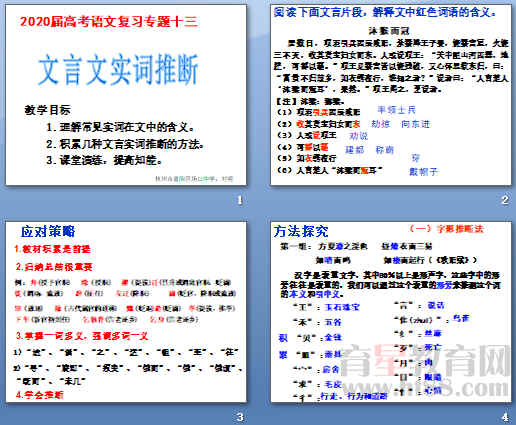Click the 戴帽子 answer text on slide 2
Image resolution: width=516 pixels, height=425 pixels.
pos(423,172)
